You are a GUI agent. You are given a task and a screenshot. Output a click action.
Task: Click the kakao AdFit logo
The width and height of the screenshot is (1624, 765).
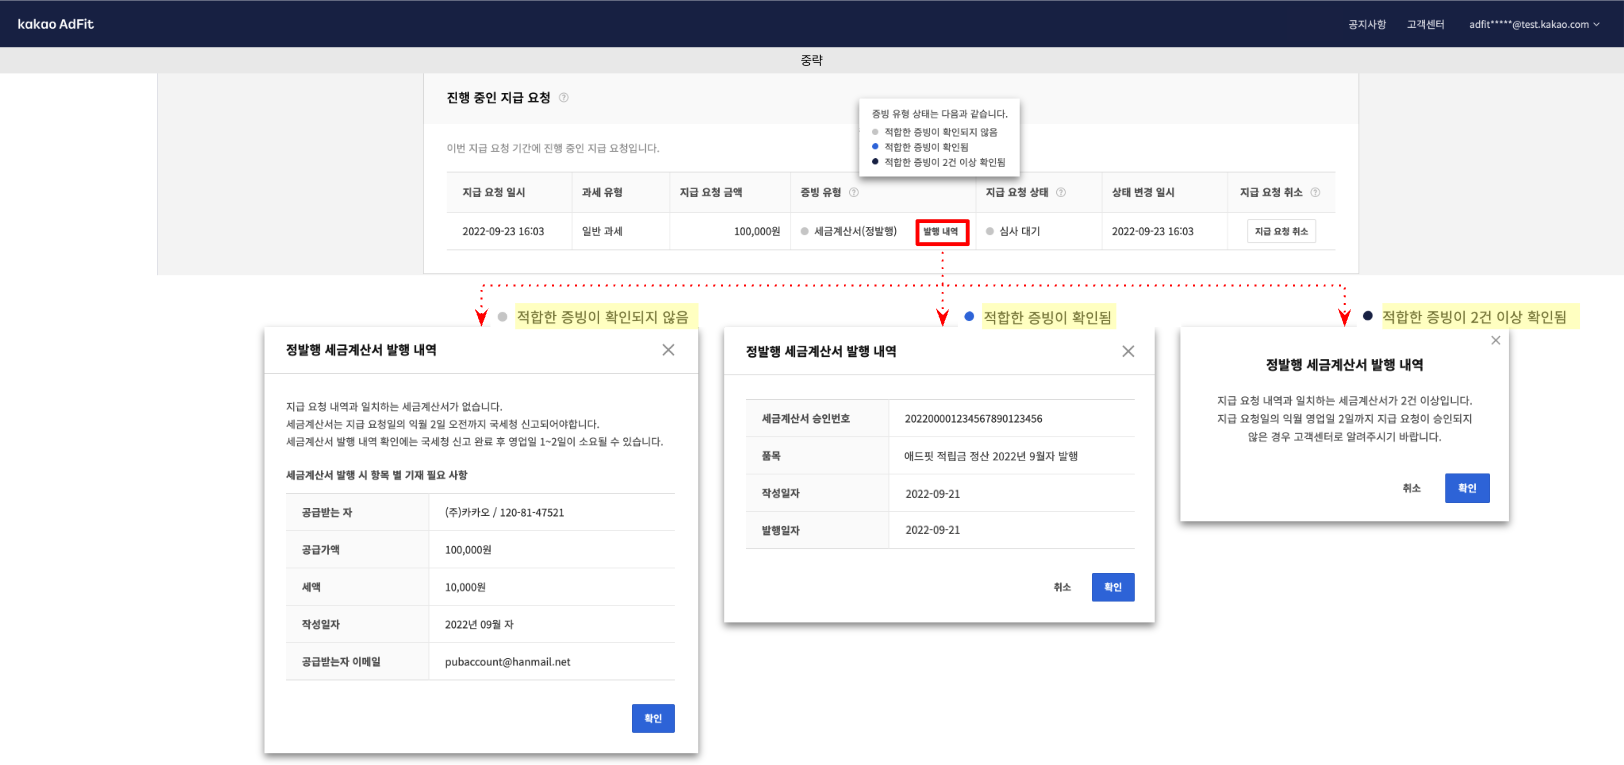[x=56, y=24]
